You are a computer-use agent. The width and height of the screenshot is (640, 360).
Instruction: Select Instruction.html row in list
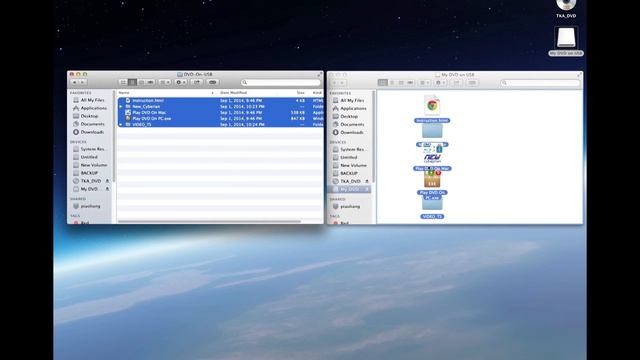(x=220, y=100)
